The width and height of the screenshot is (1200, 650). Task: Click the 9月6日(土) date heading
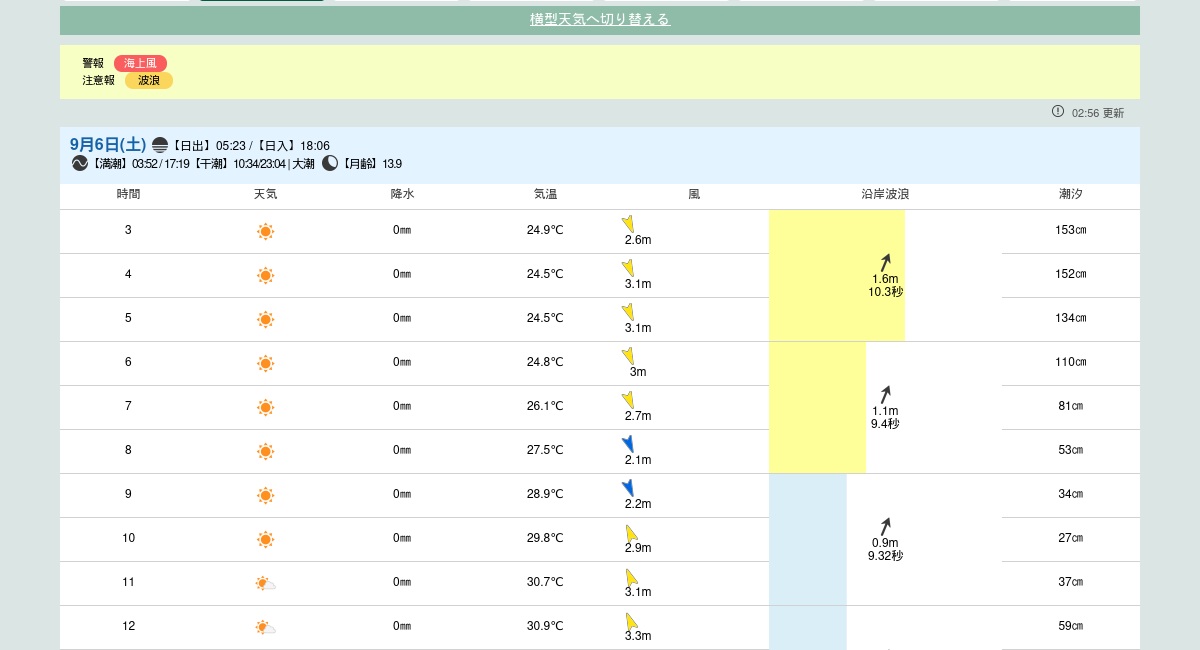(x=108, y=144)
